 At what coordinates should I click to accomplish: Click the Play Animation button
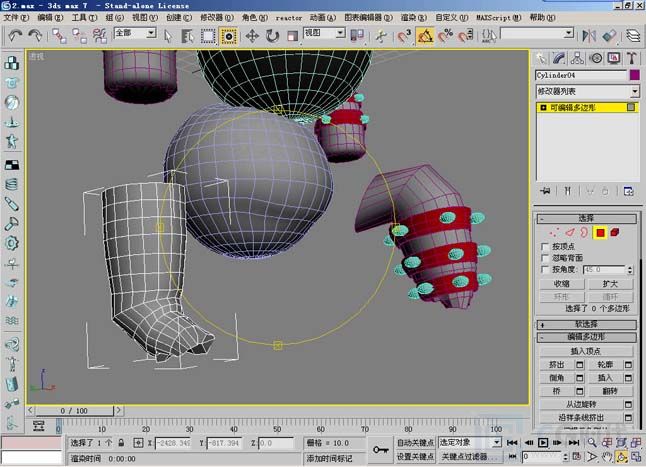(543, 443)
